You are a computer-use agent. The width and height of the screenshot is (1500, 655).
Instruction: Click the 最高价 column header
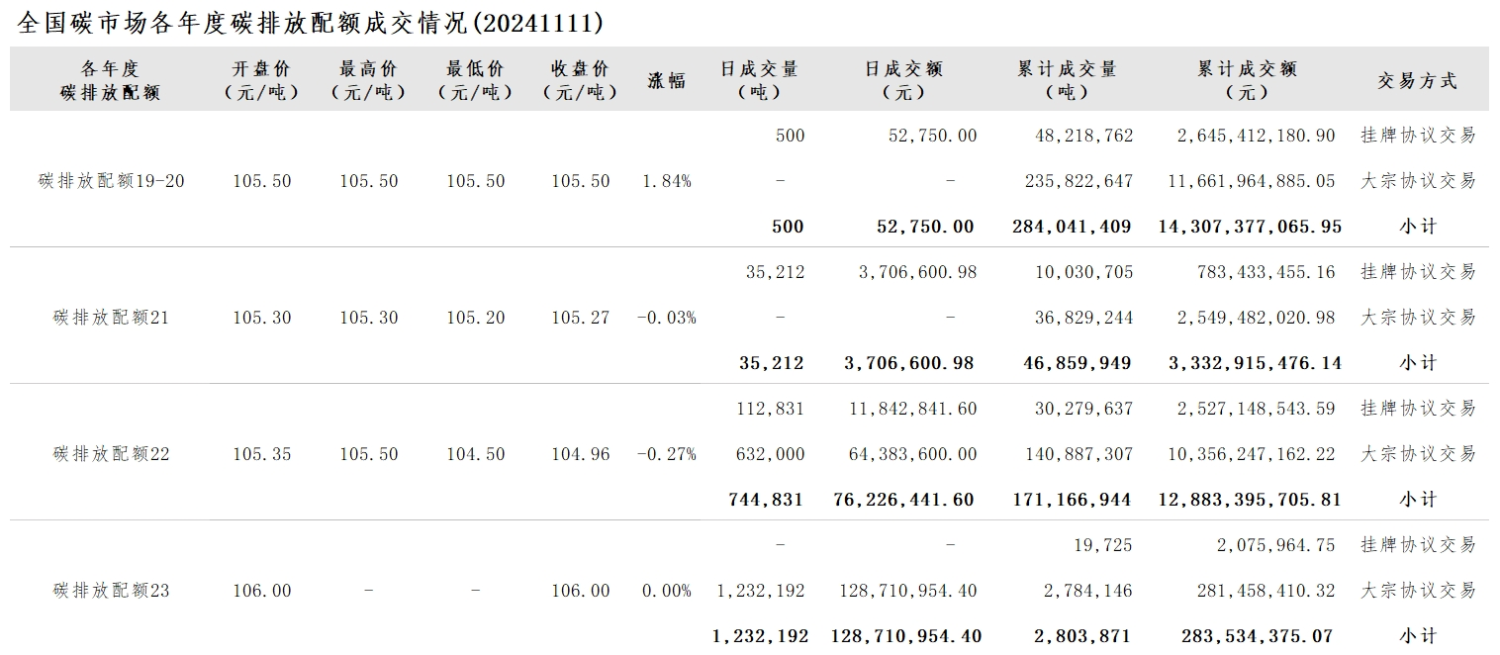coord(368,80)
